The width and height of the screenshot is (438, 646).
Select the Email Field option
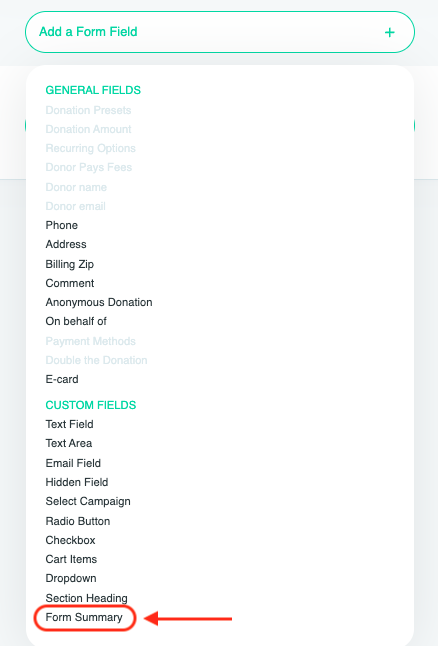tap(73, 463)
